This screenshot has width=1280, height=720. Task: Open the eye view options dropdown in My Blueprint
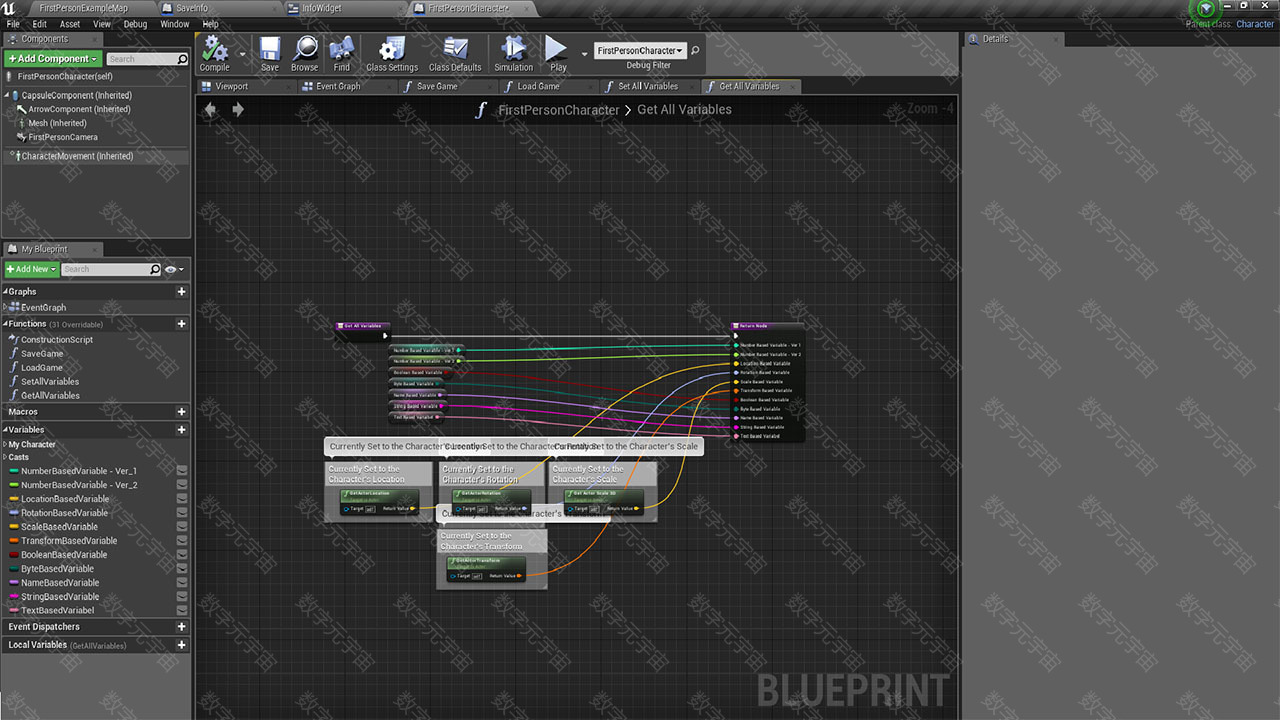coord(174,270)
